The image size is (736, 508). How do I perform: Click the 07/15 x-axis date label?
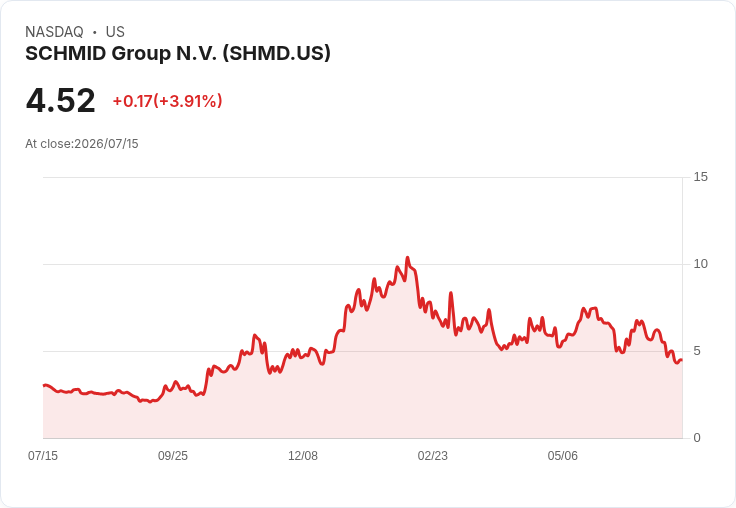[x=43, y=455]
